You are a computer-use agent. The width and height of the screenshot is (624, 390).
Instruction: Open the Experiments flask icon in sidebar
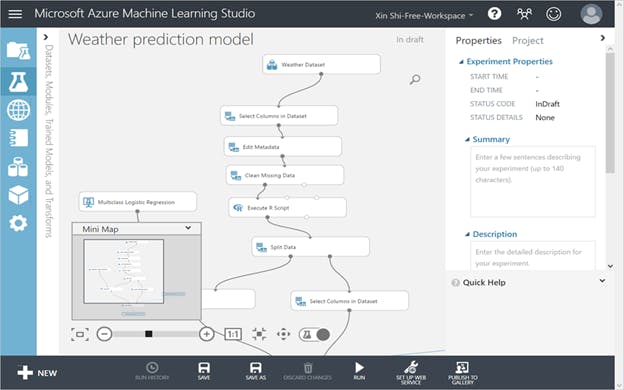point(18,82)
